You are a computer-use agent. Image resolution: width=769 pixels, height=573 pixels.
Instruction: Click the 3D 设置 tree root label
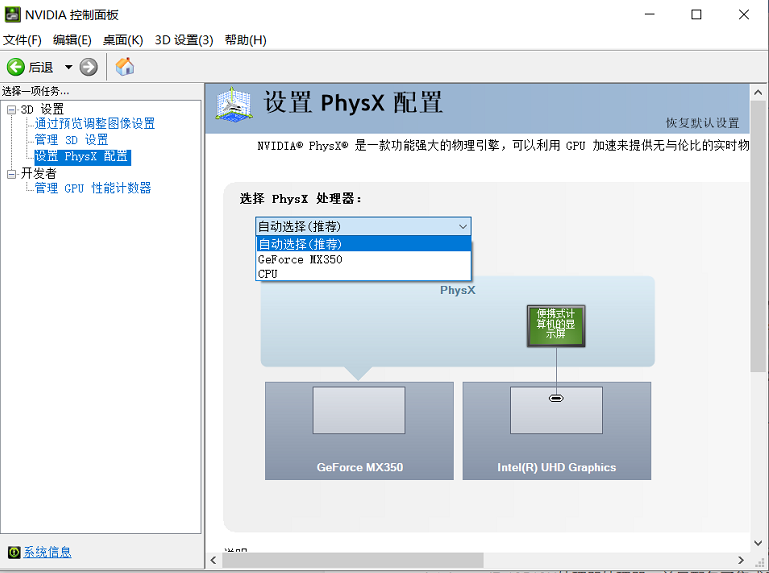42,109
